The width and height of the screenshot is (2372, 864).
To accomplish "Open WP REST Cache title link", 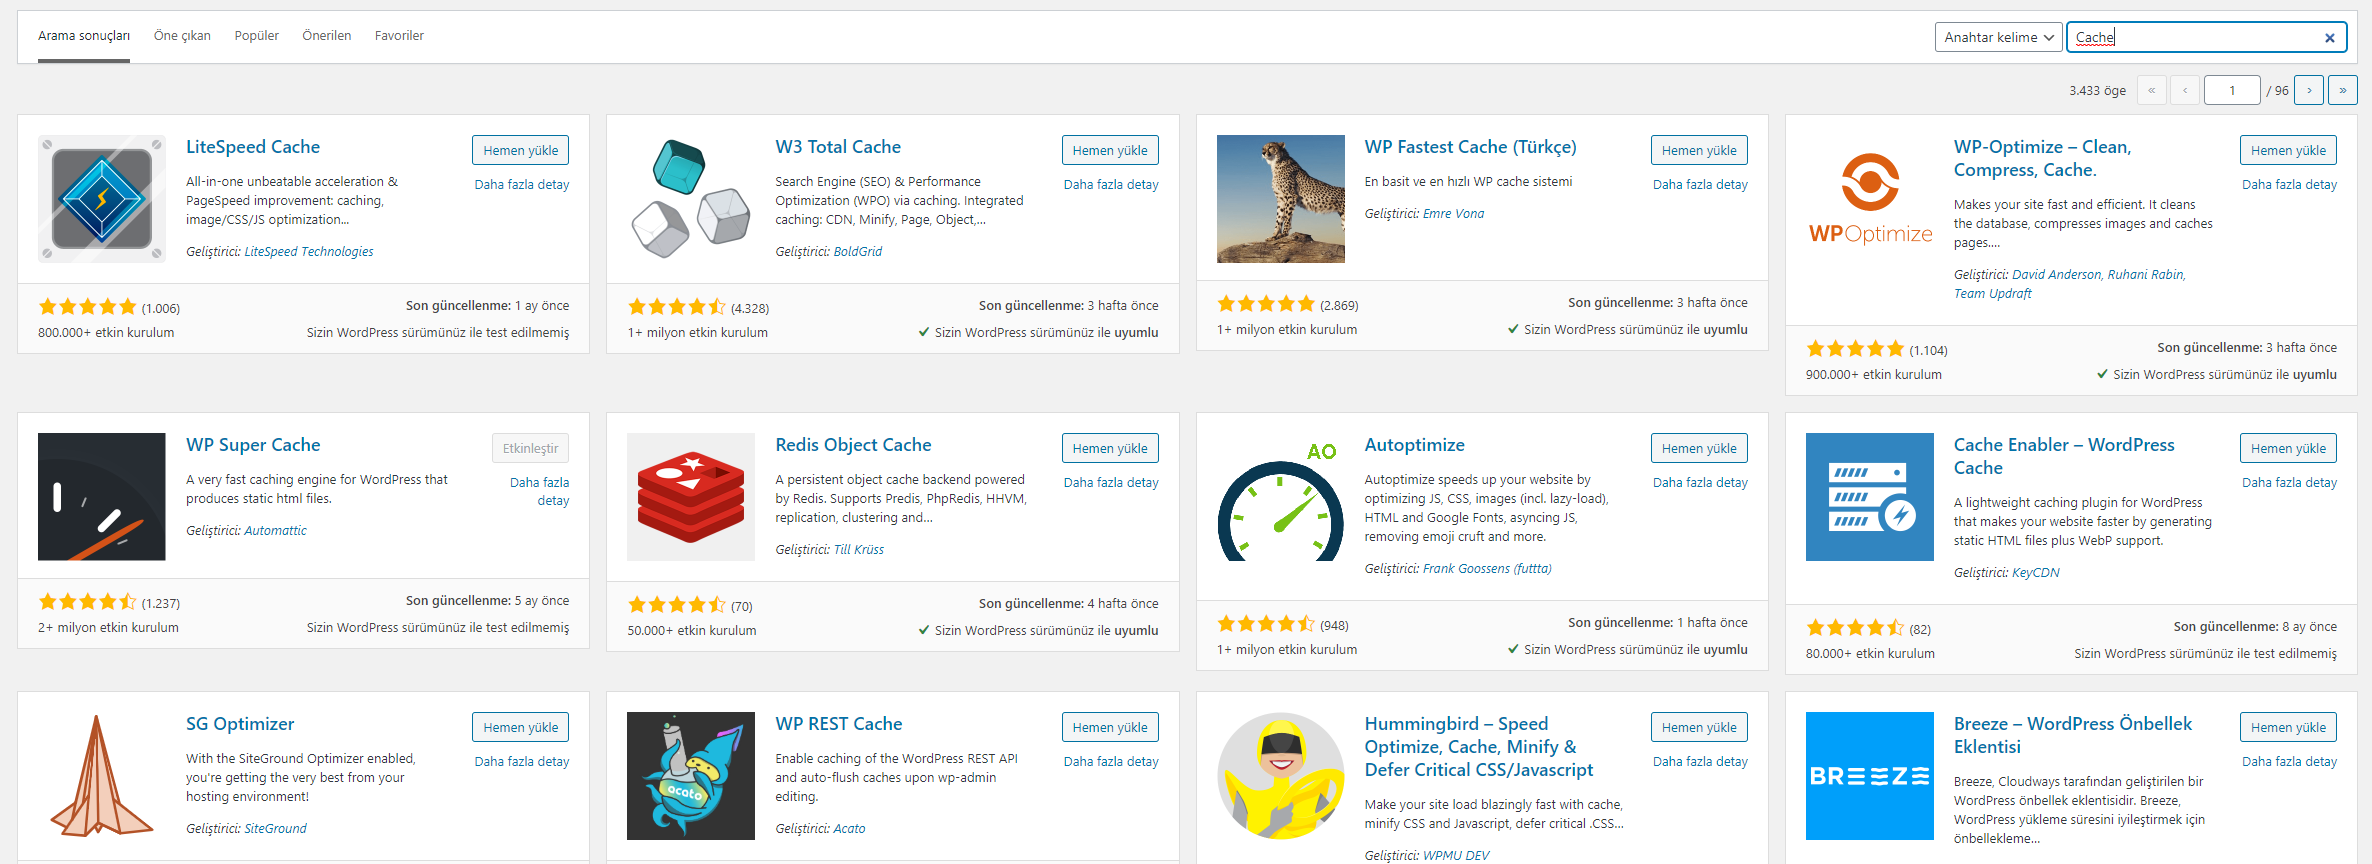I will pos(839,724).
